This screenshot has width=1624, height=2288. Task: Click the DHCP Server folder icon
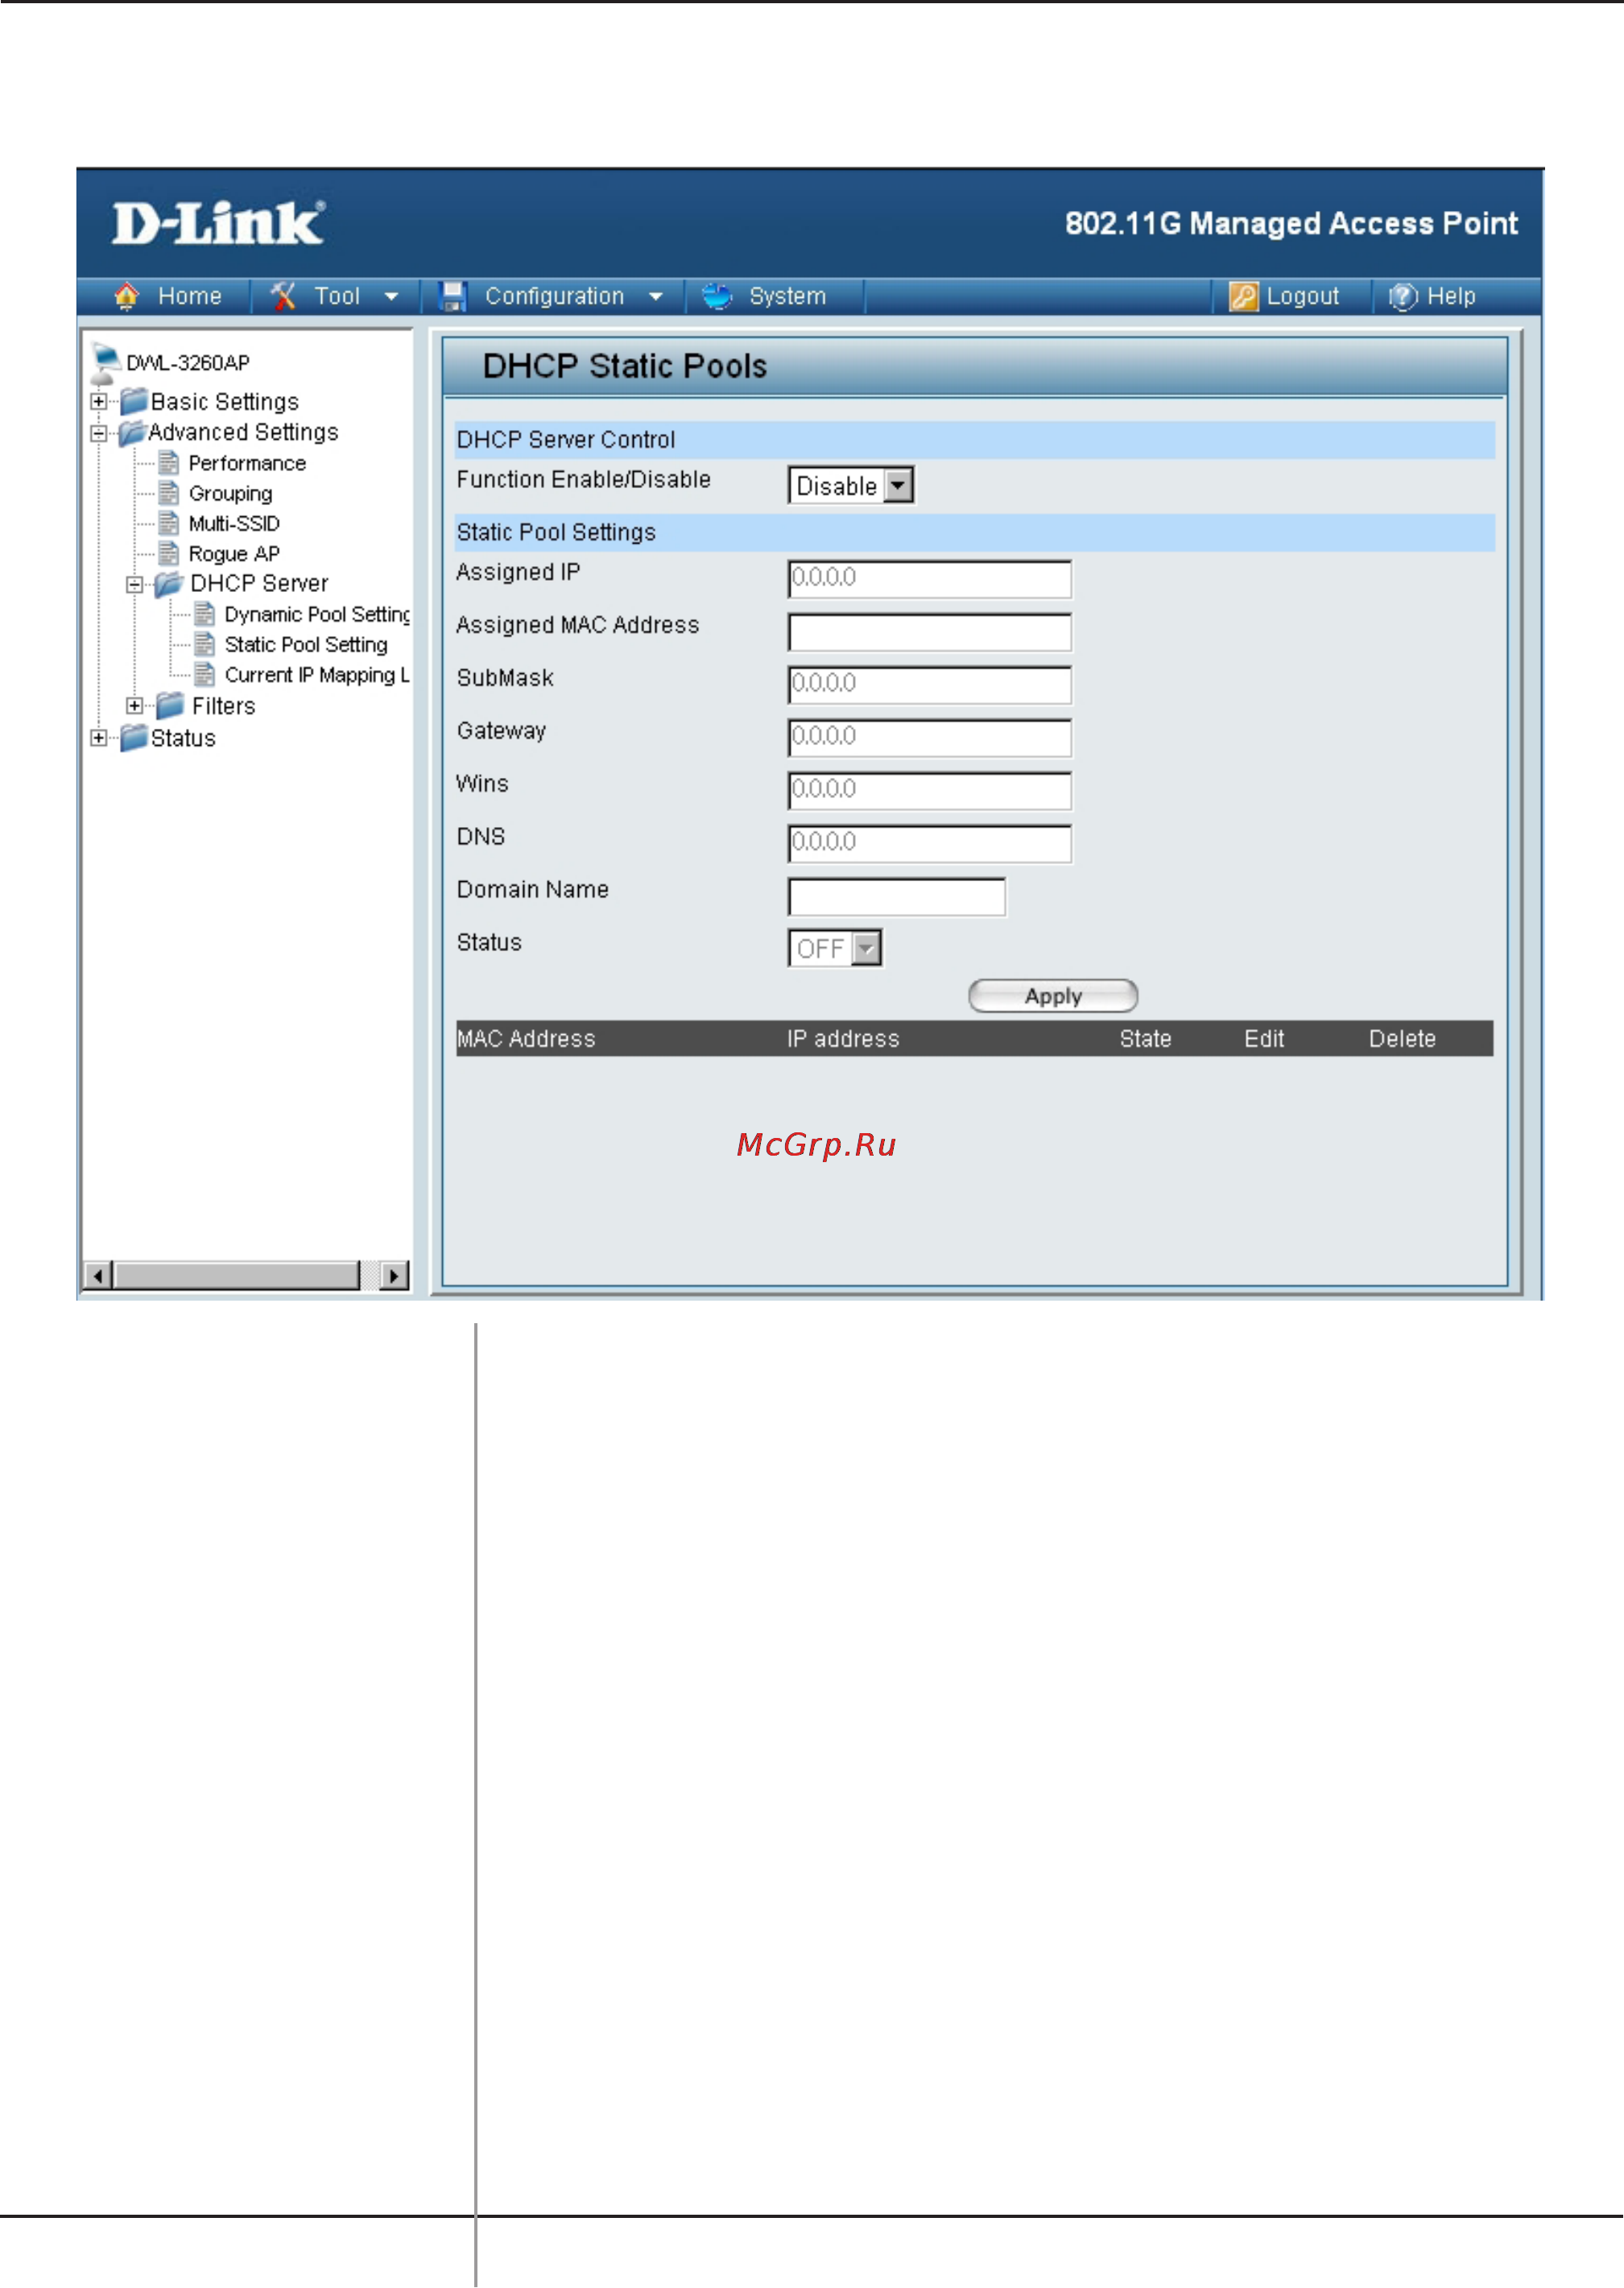169,584
